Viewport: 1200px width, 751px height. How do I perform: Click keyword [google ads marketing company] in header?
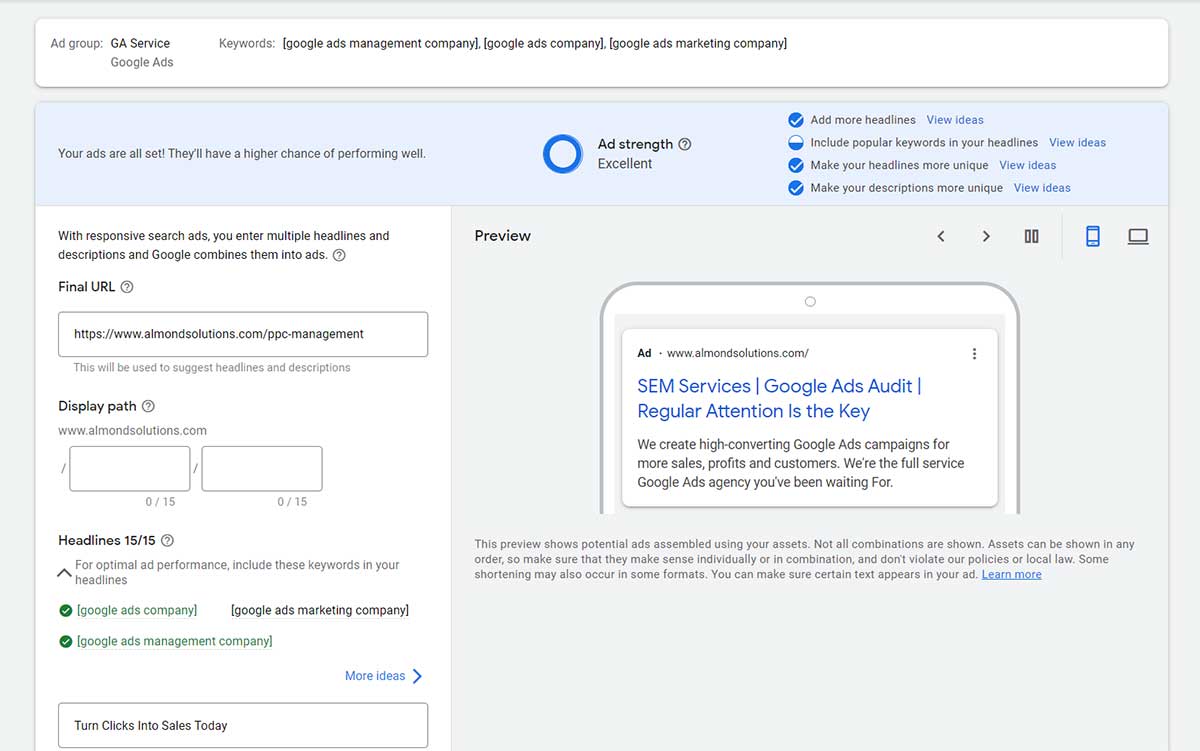[698, 43]
